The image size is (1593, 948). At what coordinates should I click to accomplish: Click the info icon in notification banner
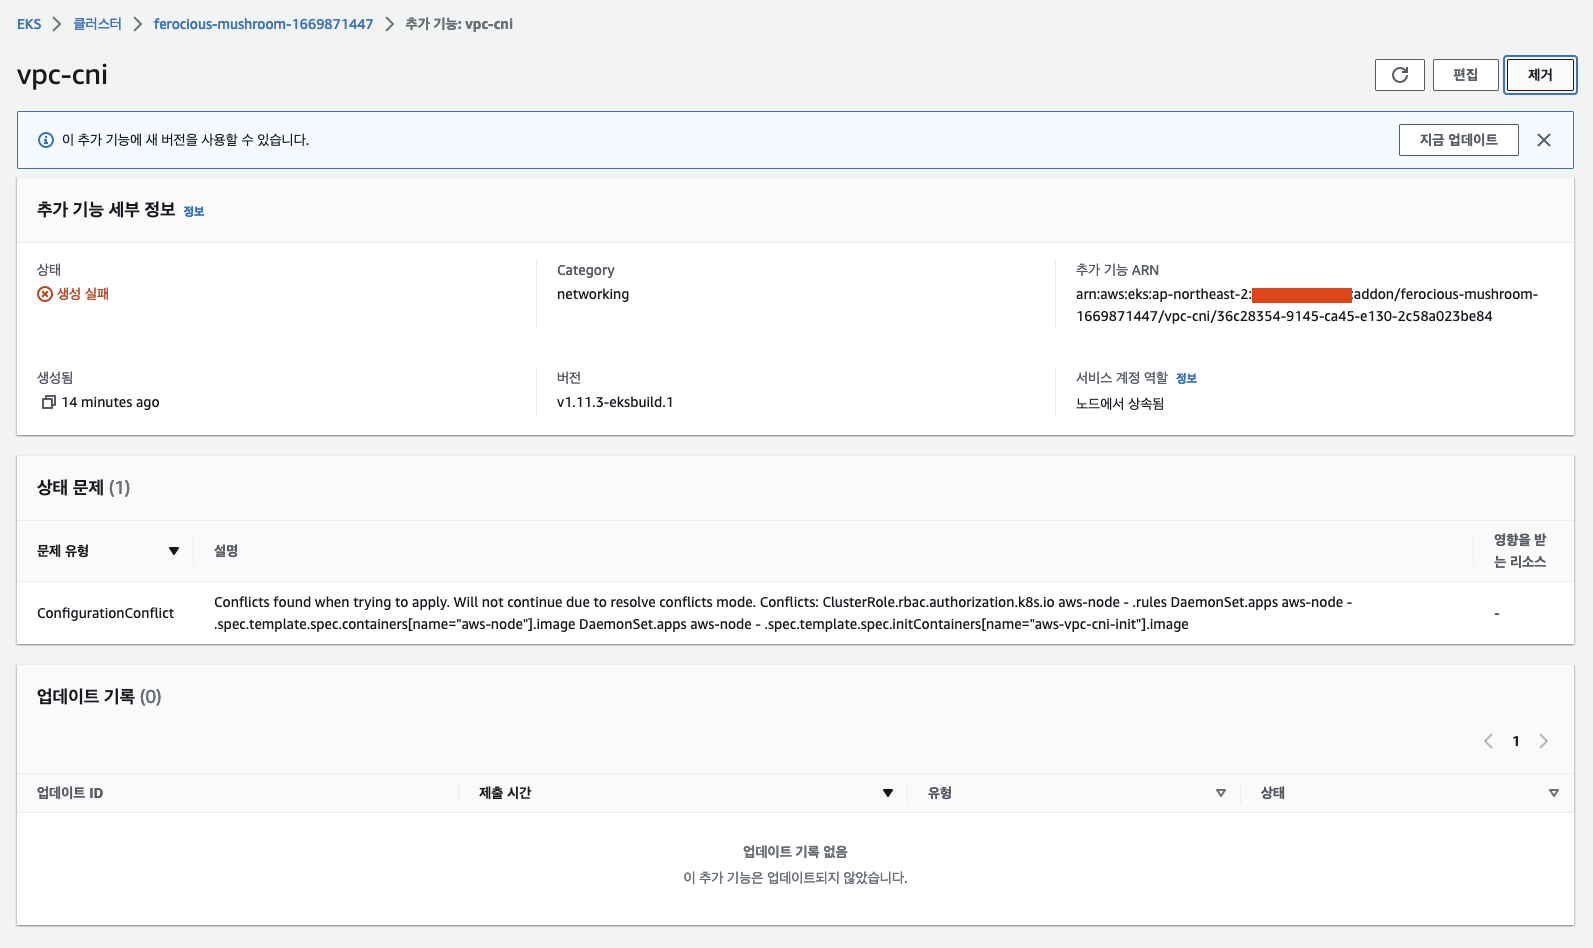pos(46,140)
